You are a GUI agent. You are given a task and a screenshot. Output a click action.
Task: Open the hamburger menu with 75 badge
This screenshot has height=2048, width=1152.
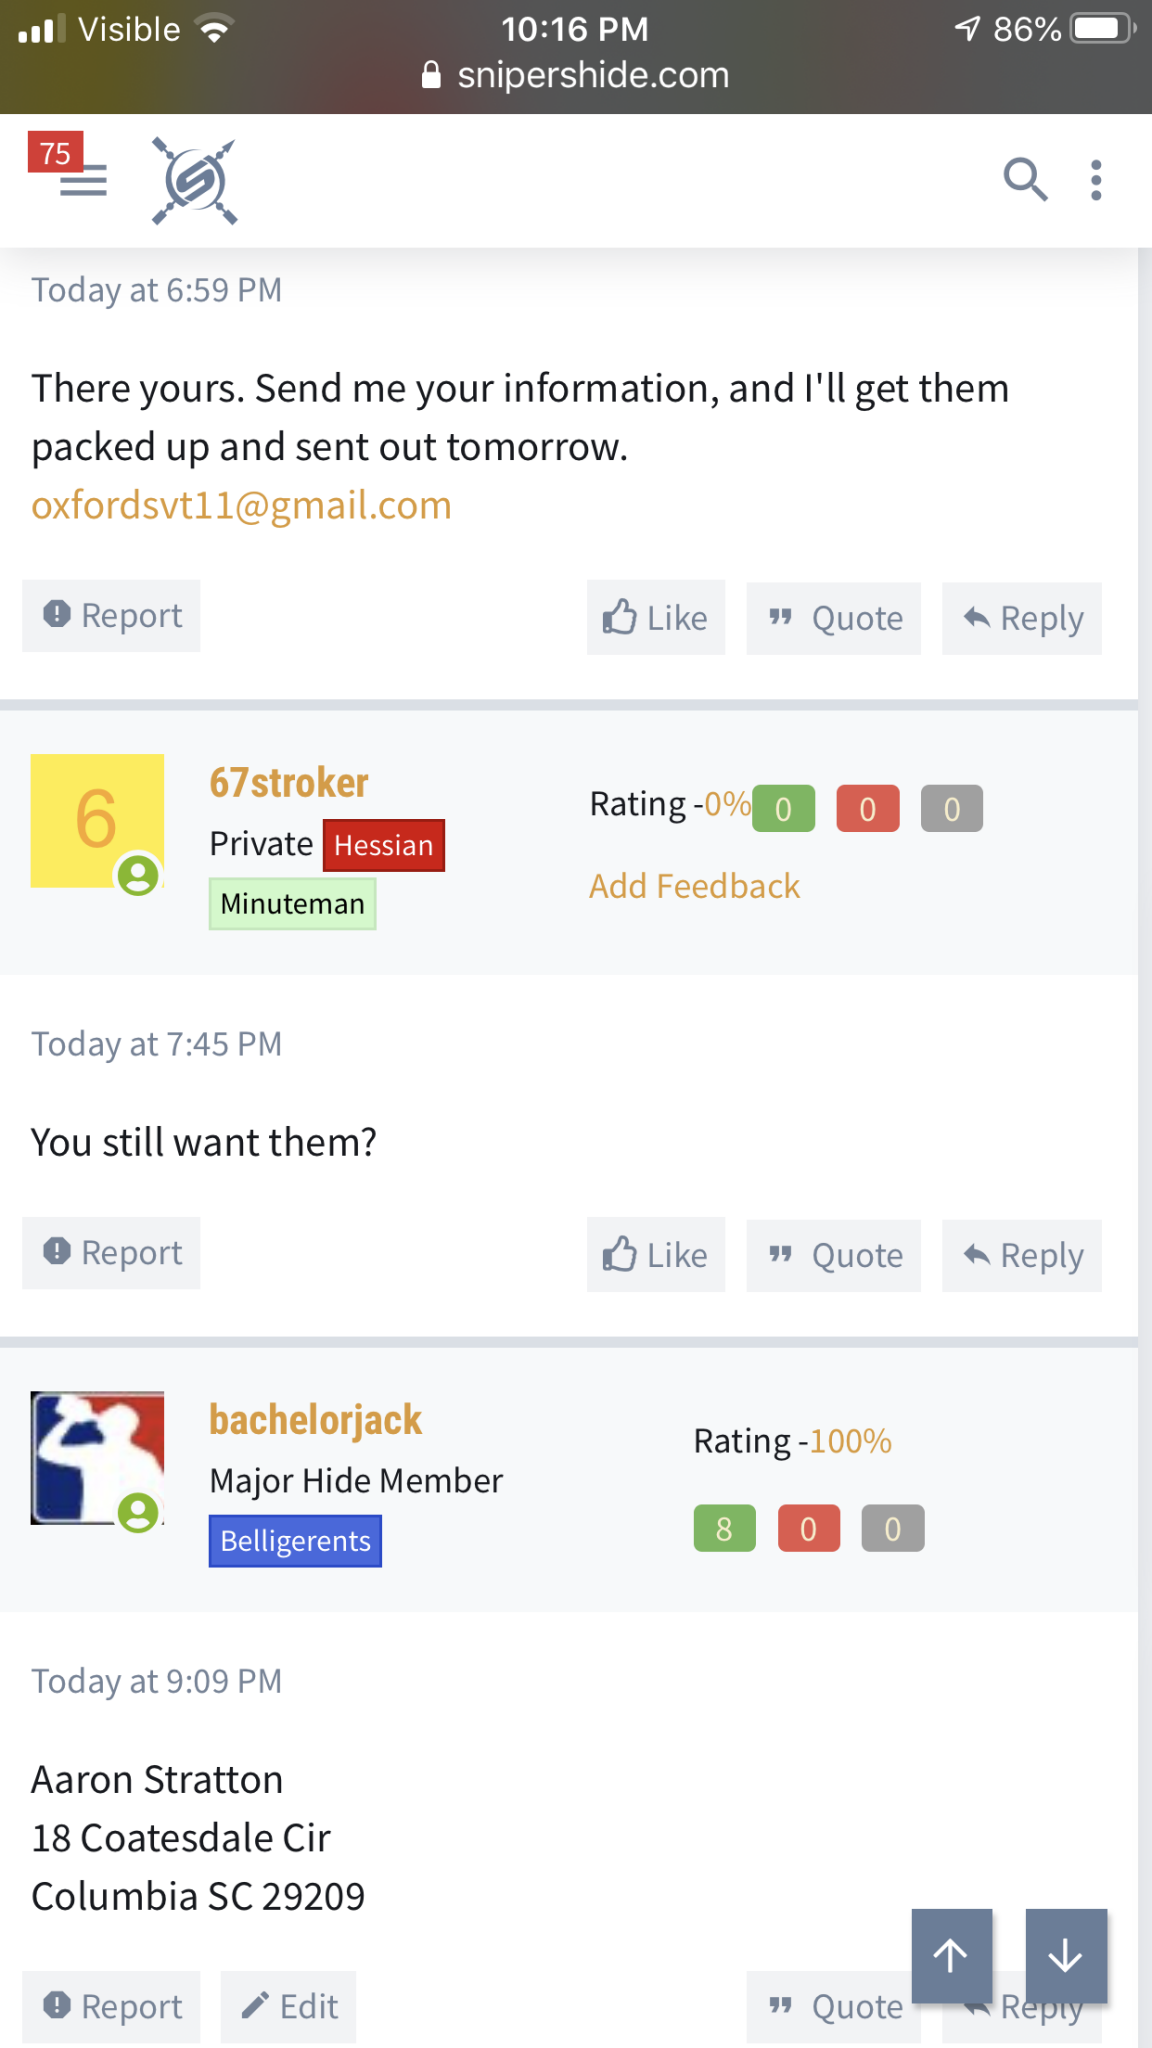(x=69, y=168)
